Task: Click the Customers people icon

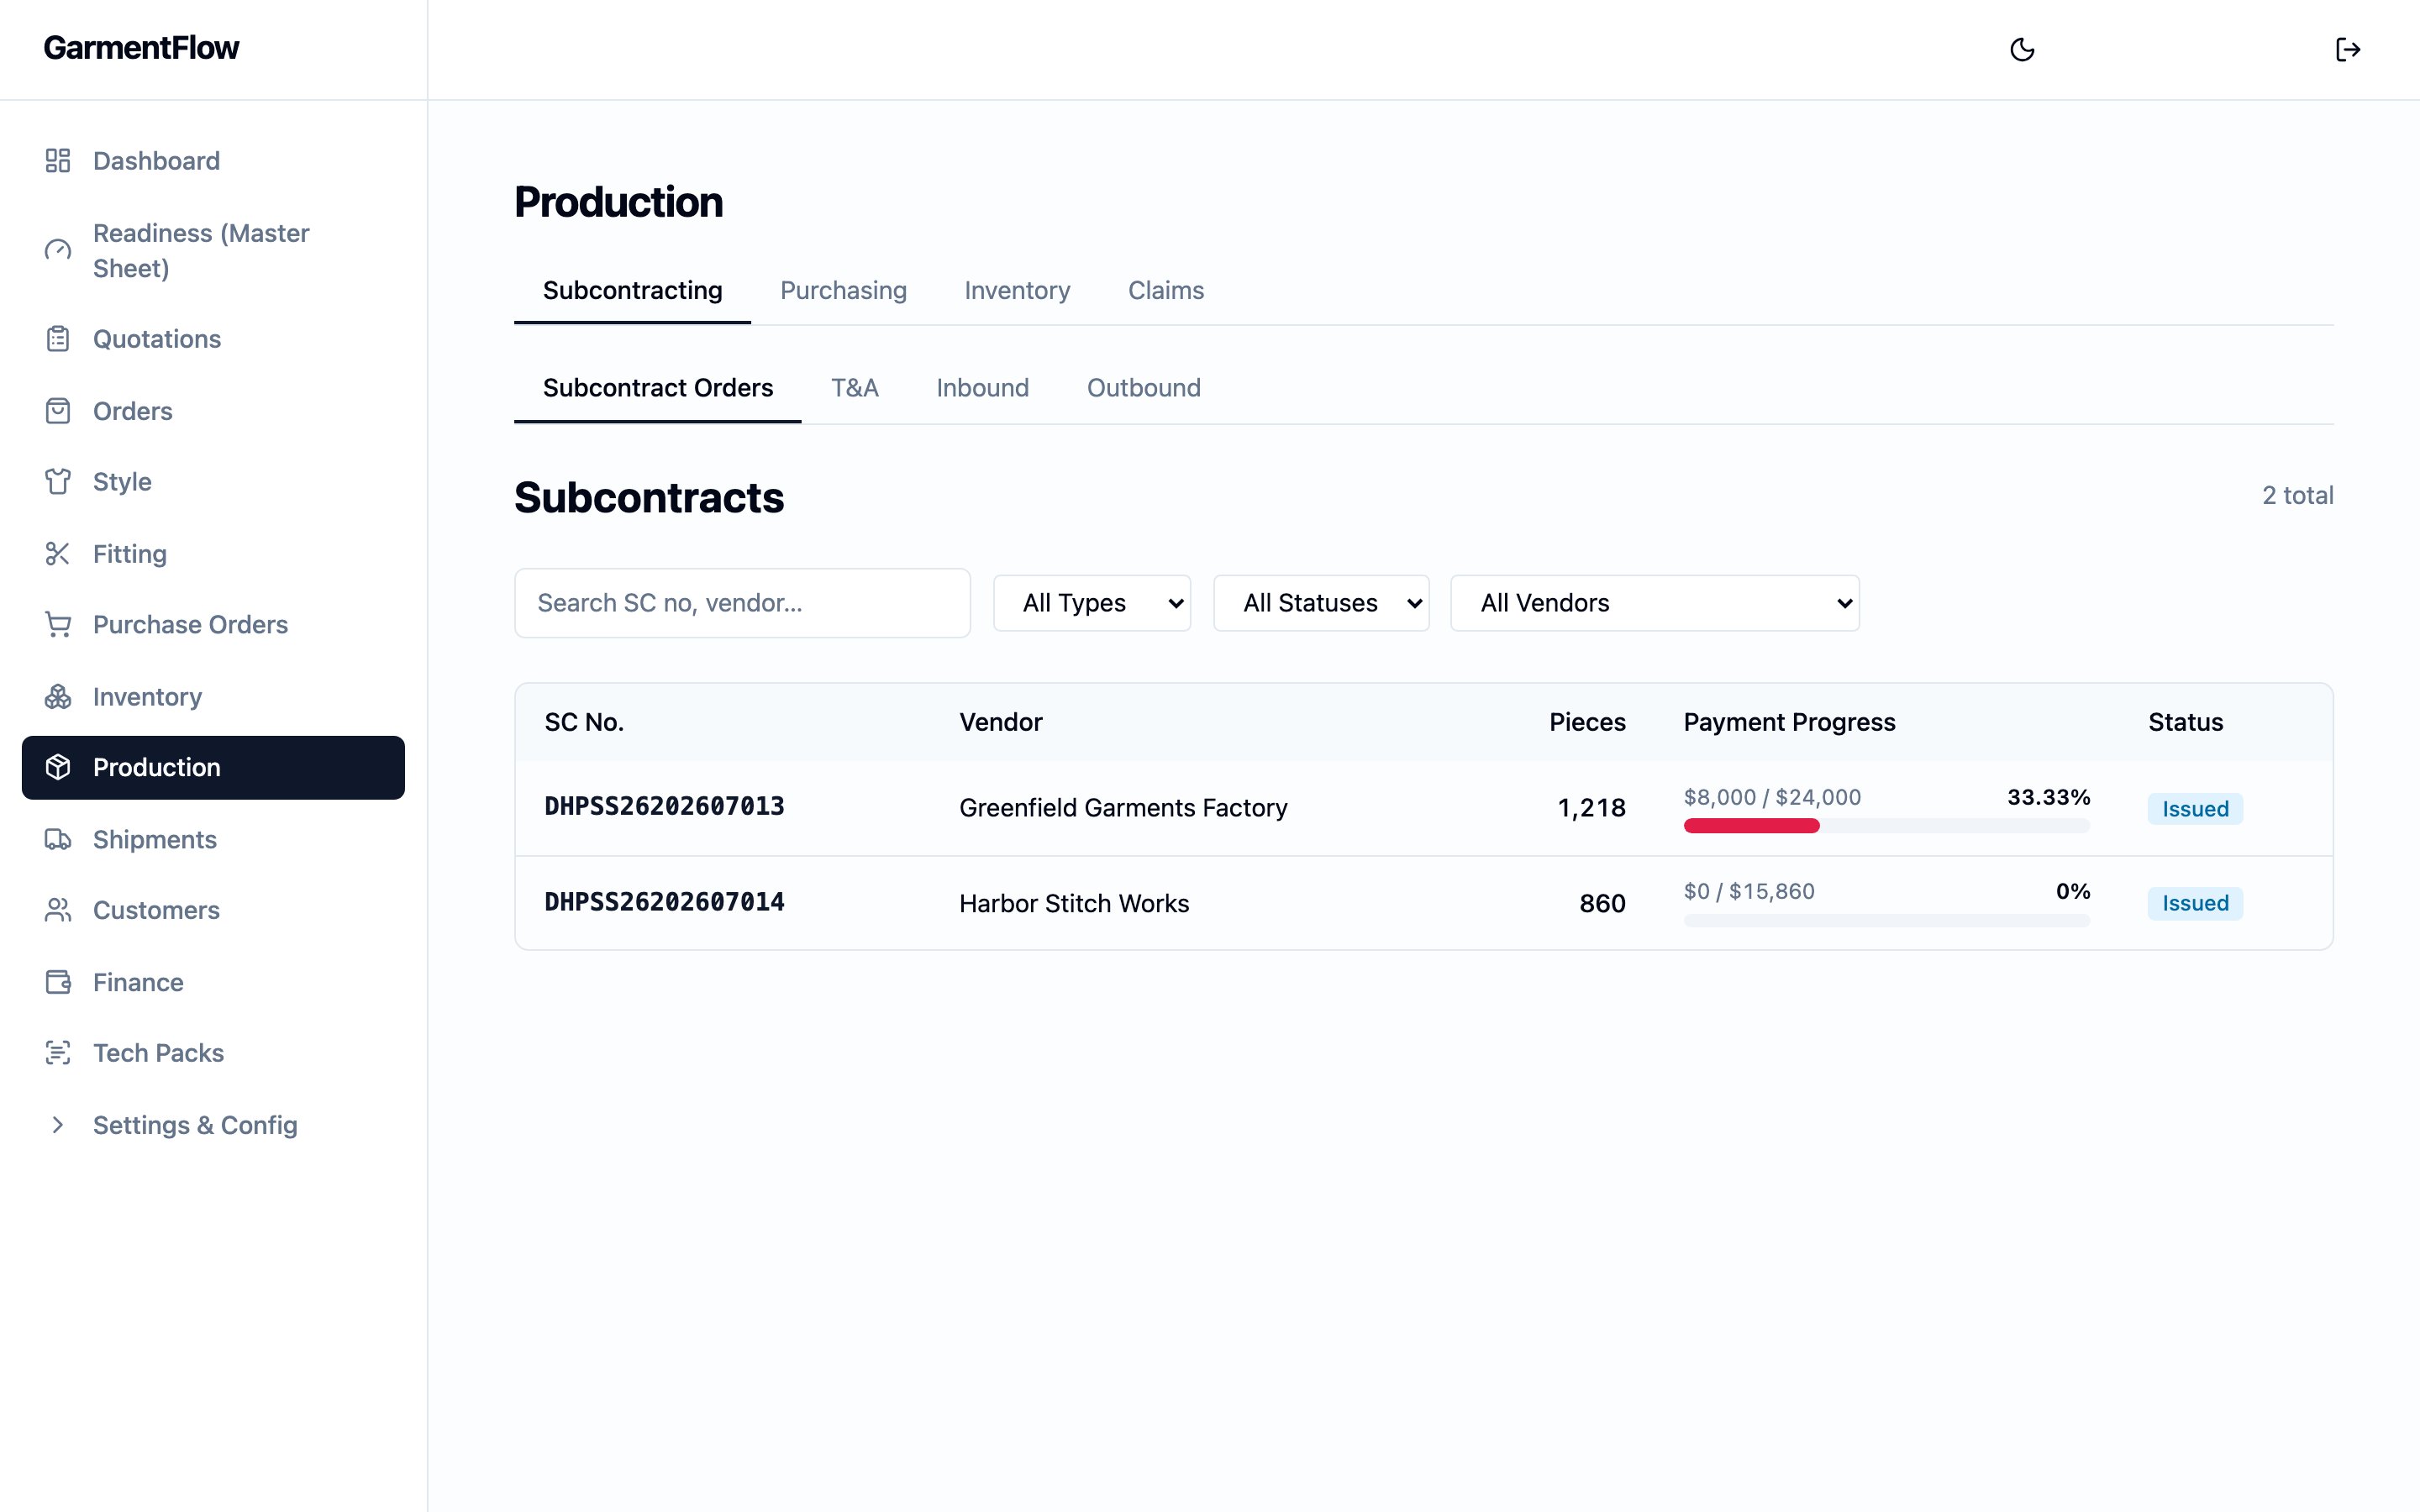Action: 58,910
